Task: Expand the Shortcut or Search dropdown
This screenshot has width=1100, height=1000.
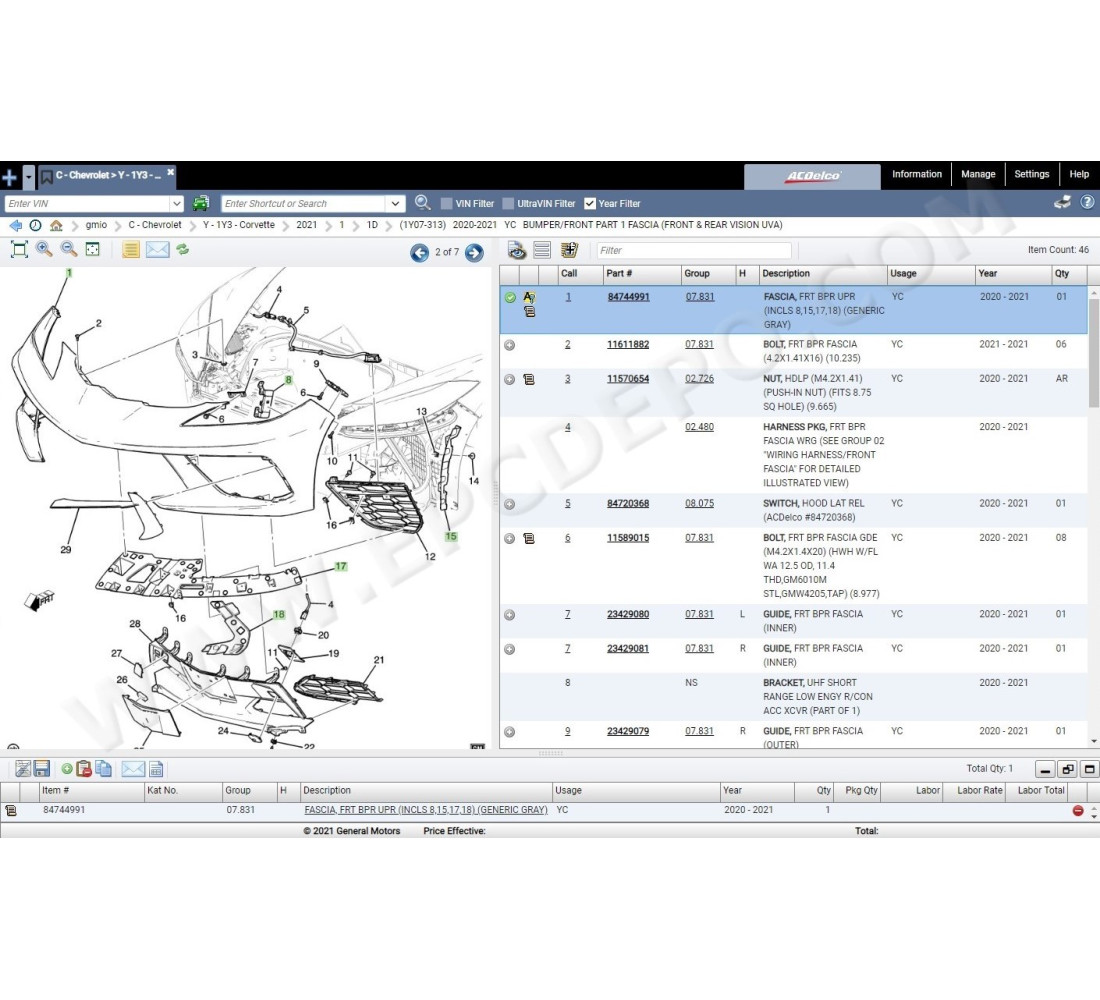Action: point(396,204)
